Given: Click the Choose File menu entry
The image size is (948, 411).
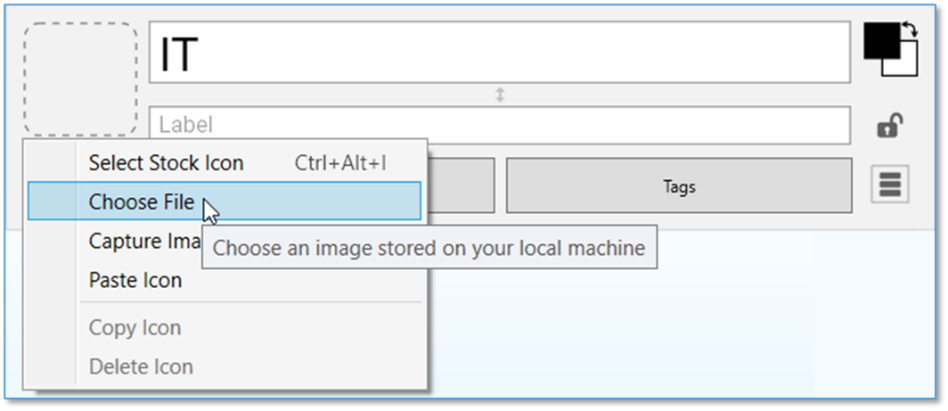Looking at the screenshot, I should [141, 202].
